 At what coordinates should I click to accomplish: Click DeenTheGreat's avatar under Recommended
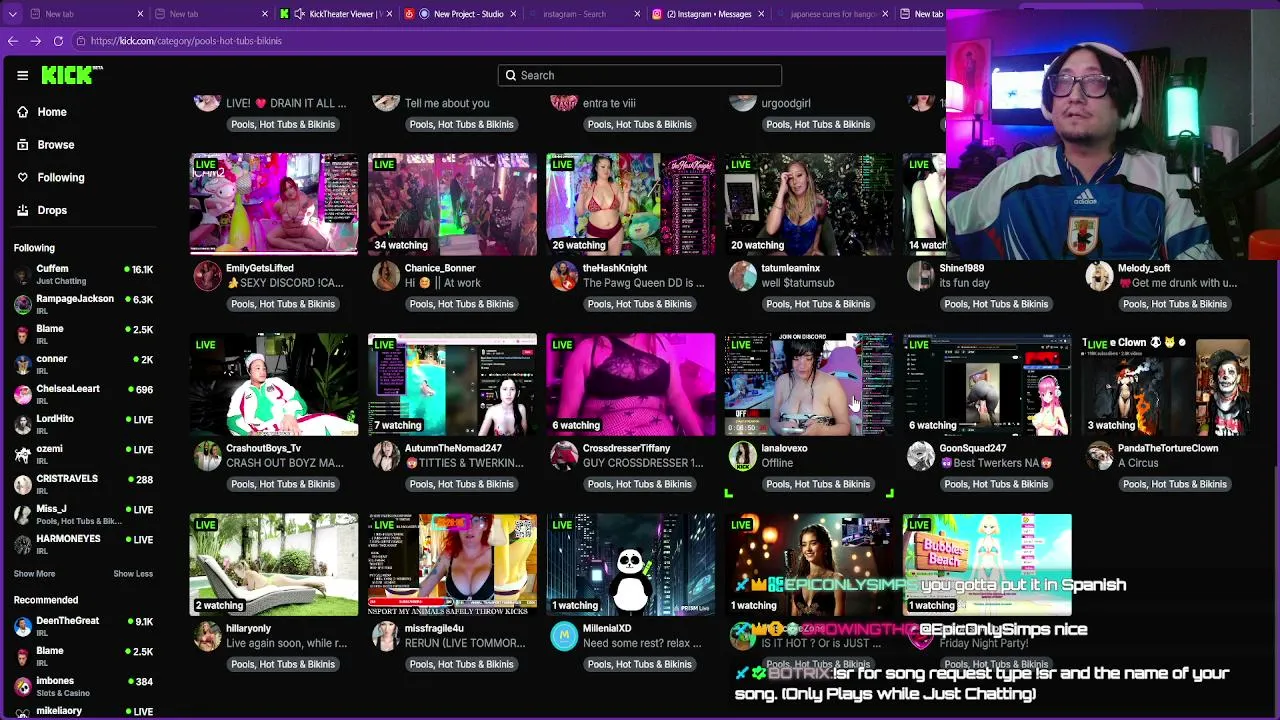pyautogui.click(x=23, y=627)
